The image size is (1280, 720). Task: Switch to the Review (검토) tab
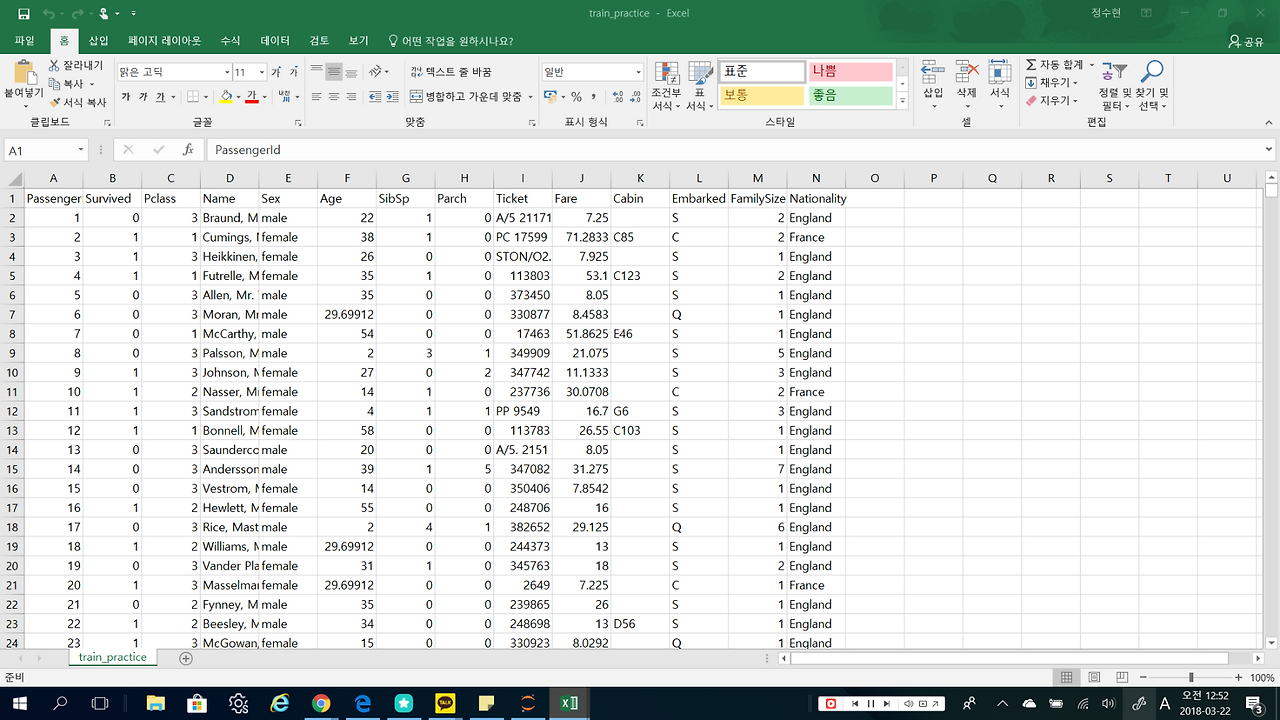[x=319, y=41]
